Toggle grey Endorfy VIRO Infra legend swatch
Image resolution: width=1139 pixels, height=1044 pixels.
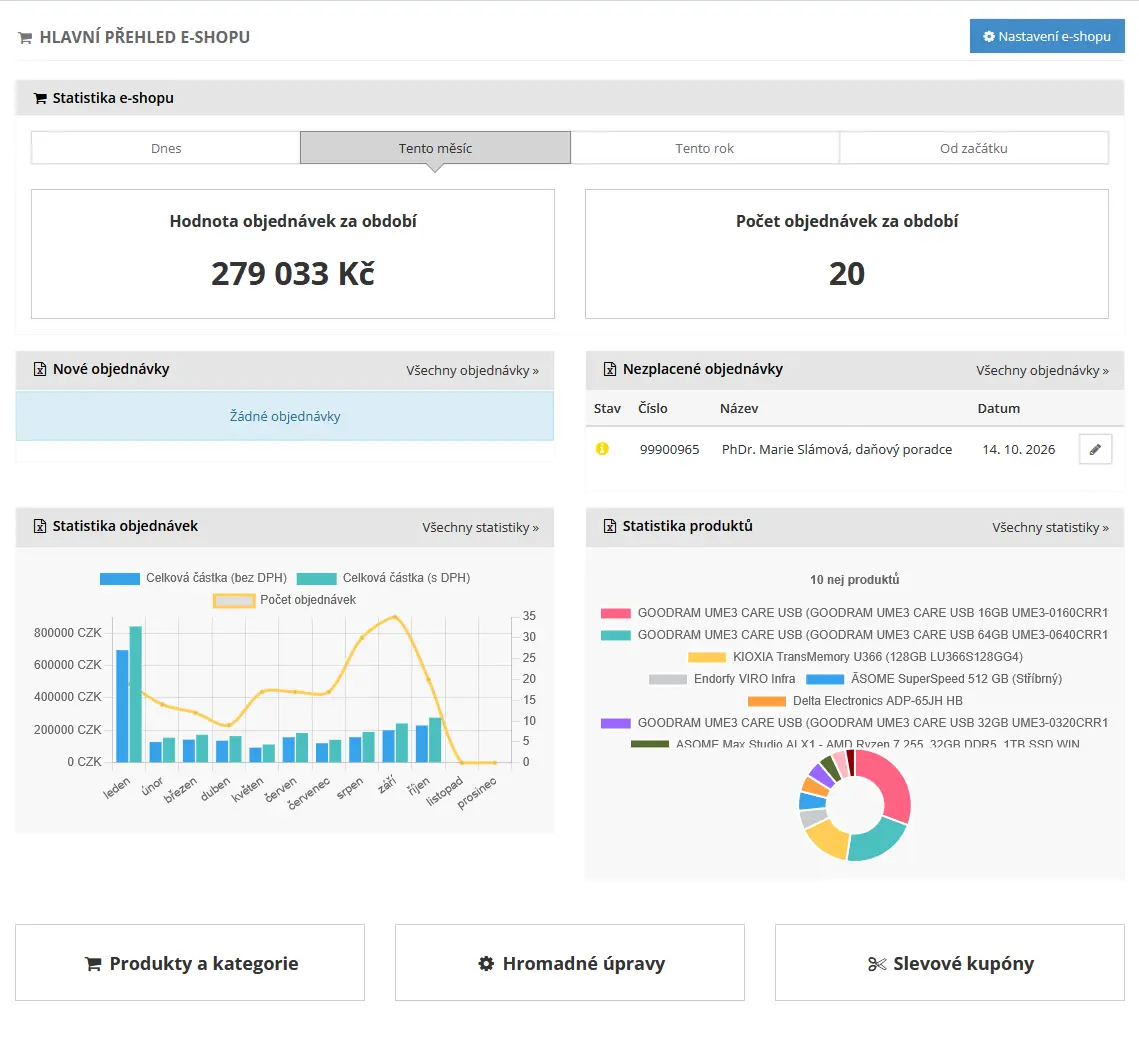coord(668,679)
